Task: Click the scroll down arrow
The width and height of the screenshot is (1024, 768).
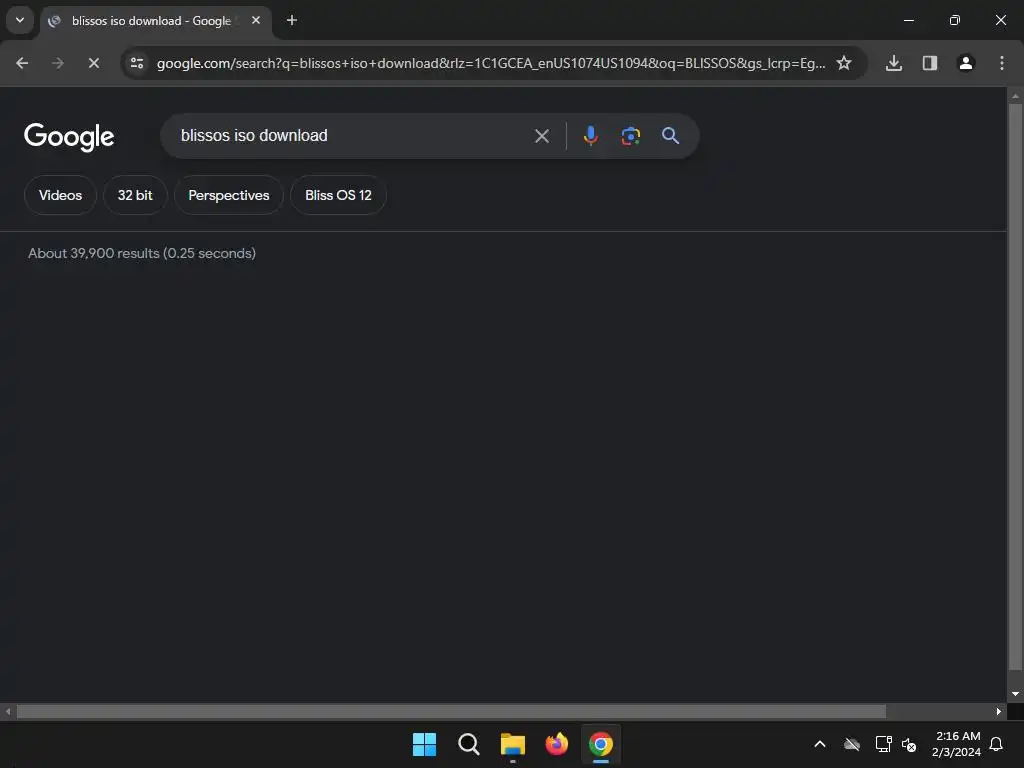Action: [x=1015, y=694]
